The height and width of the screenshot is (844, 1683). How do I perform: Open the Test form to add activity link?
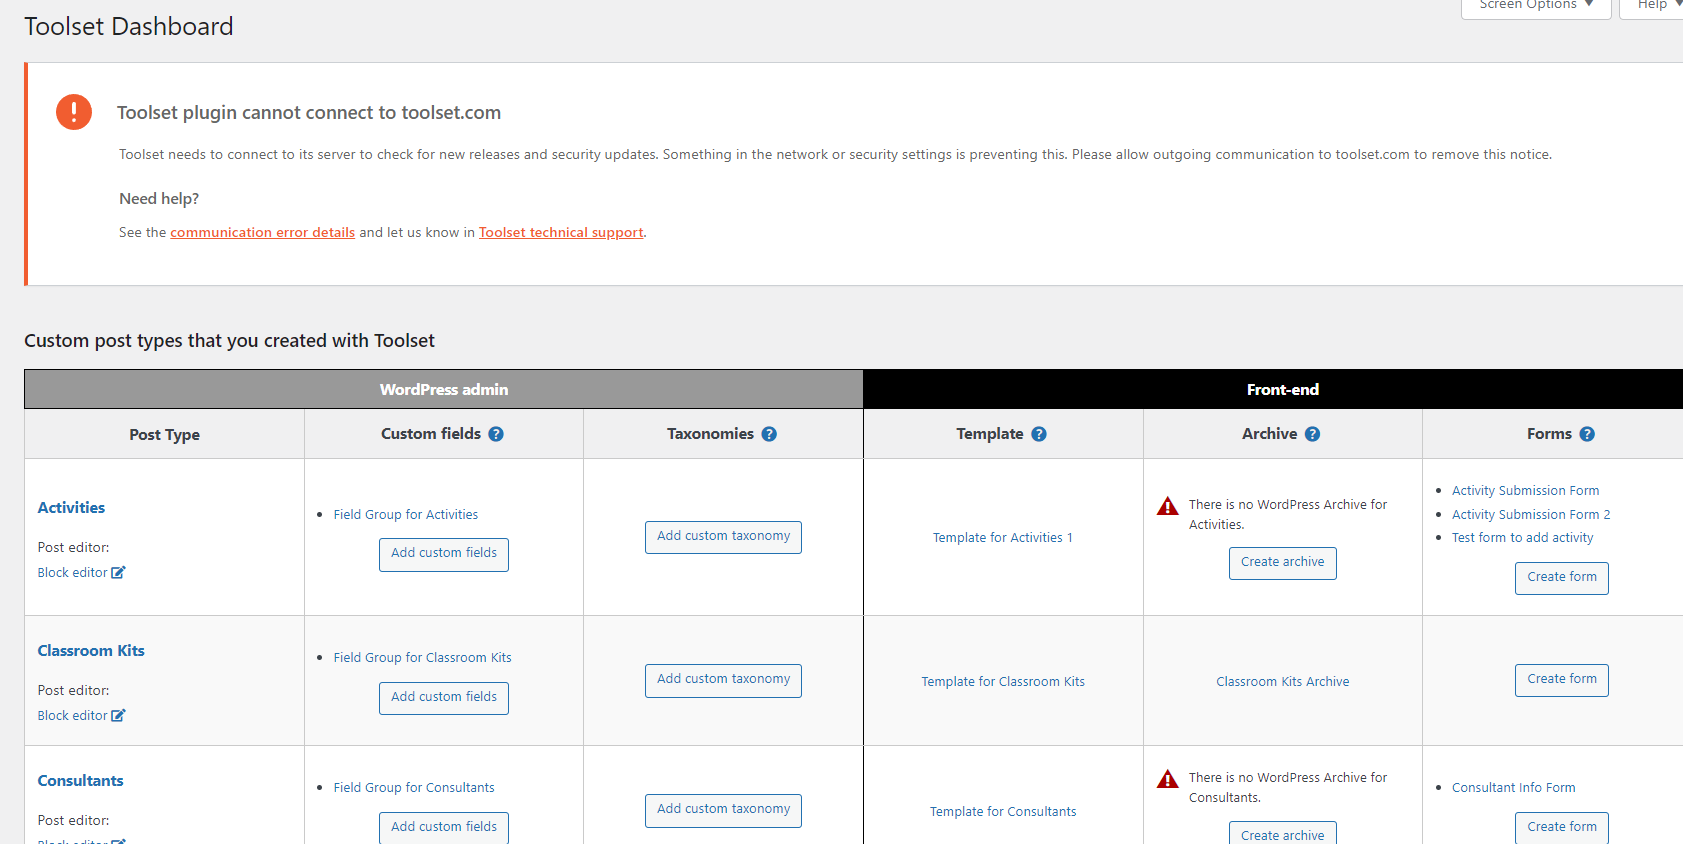tap(1523, 538)
